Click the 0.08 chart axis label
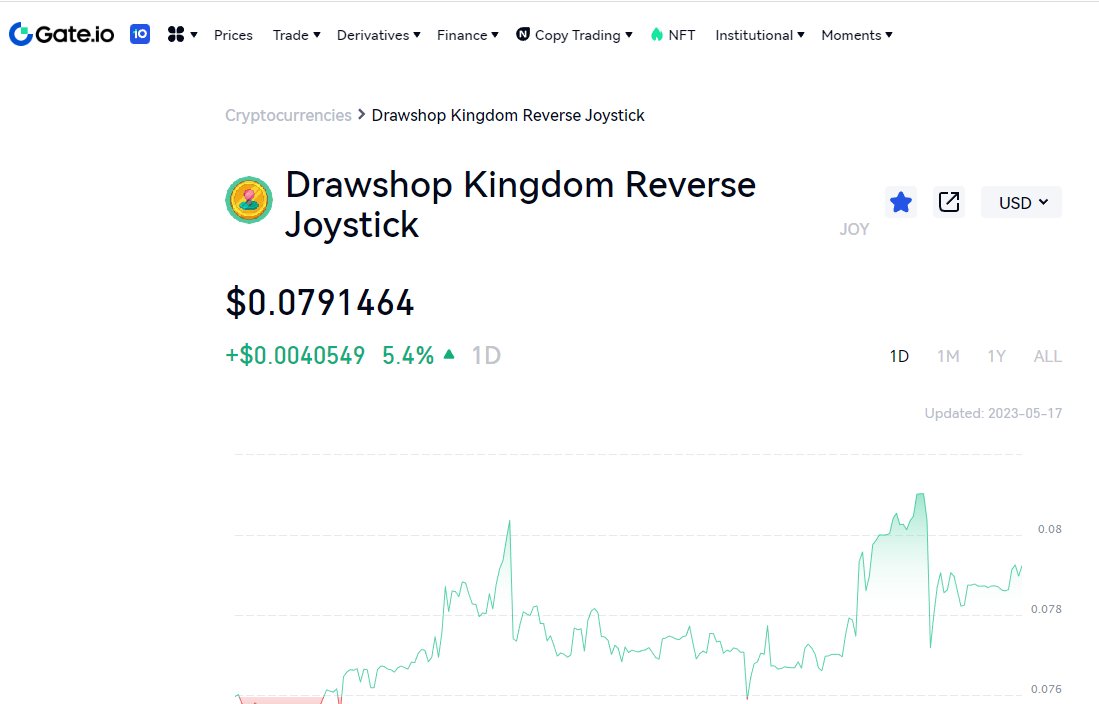The height and width of the screenshot is (704, 1099). pyautogui.click(x=1050, y=529)
